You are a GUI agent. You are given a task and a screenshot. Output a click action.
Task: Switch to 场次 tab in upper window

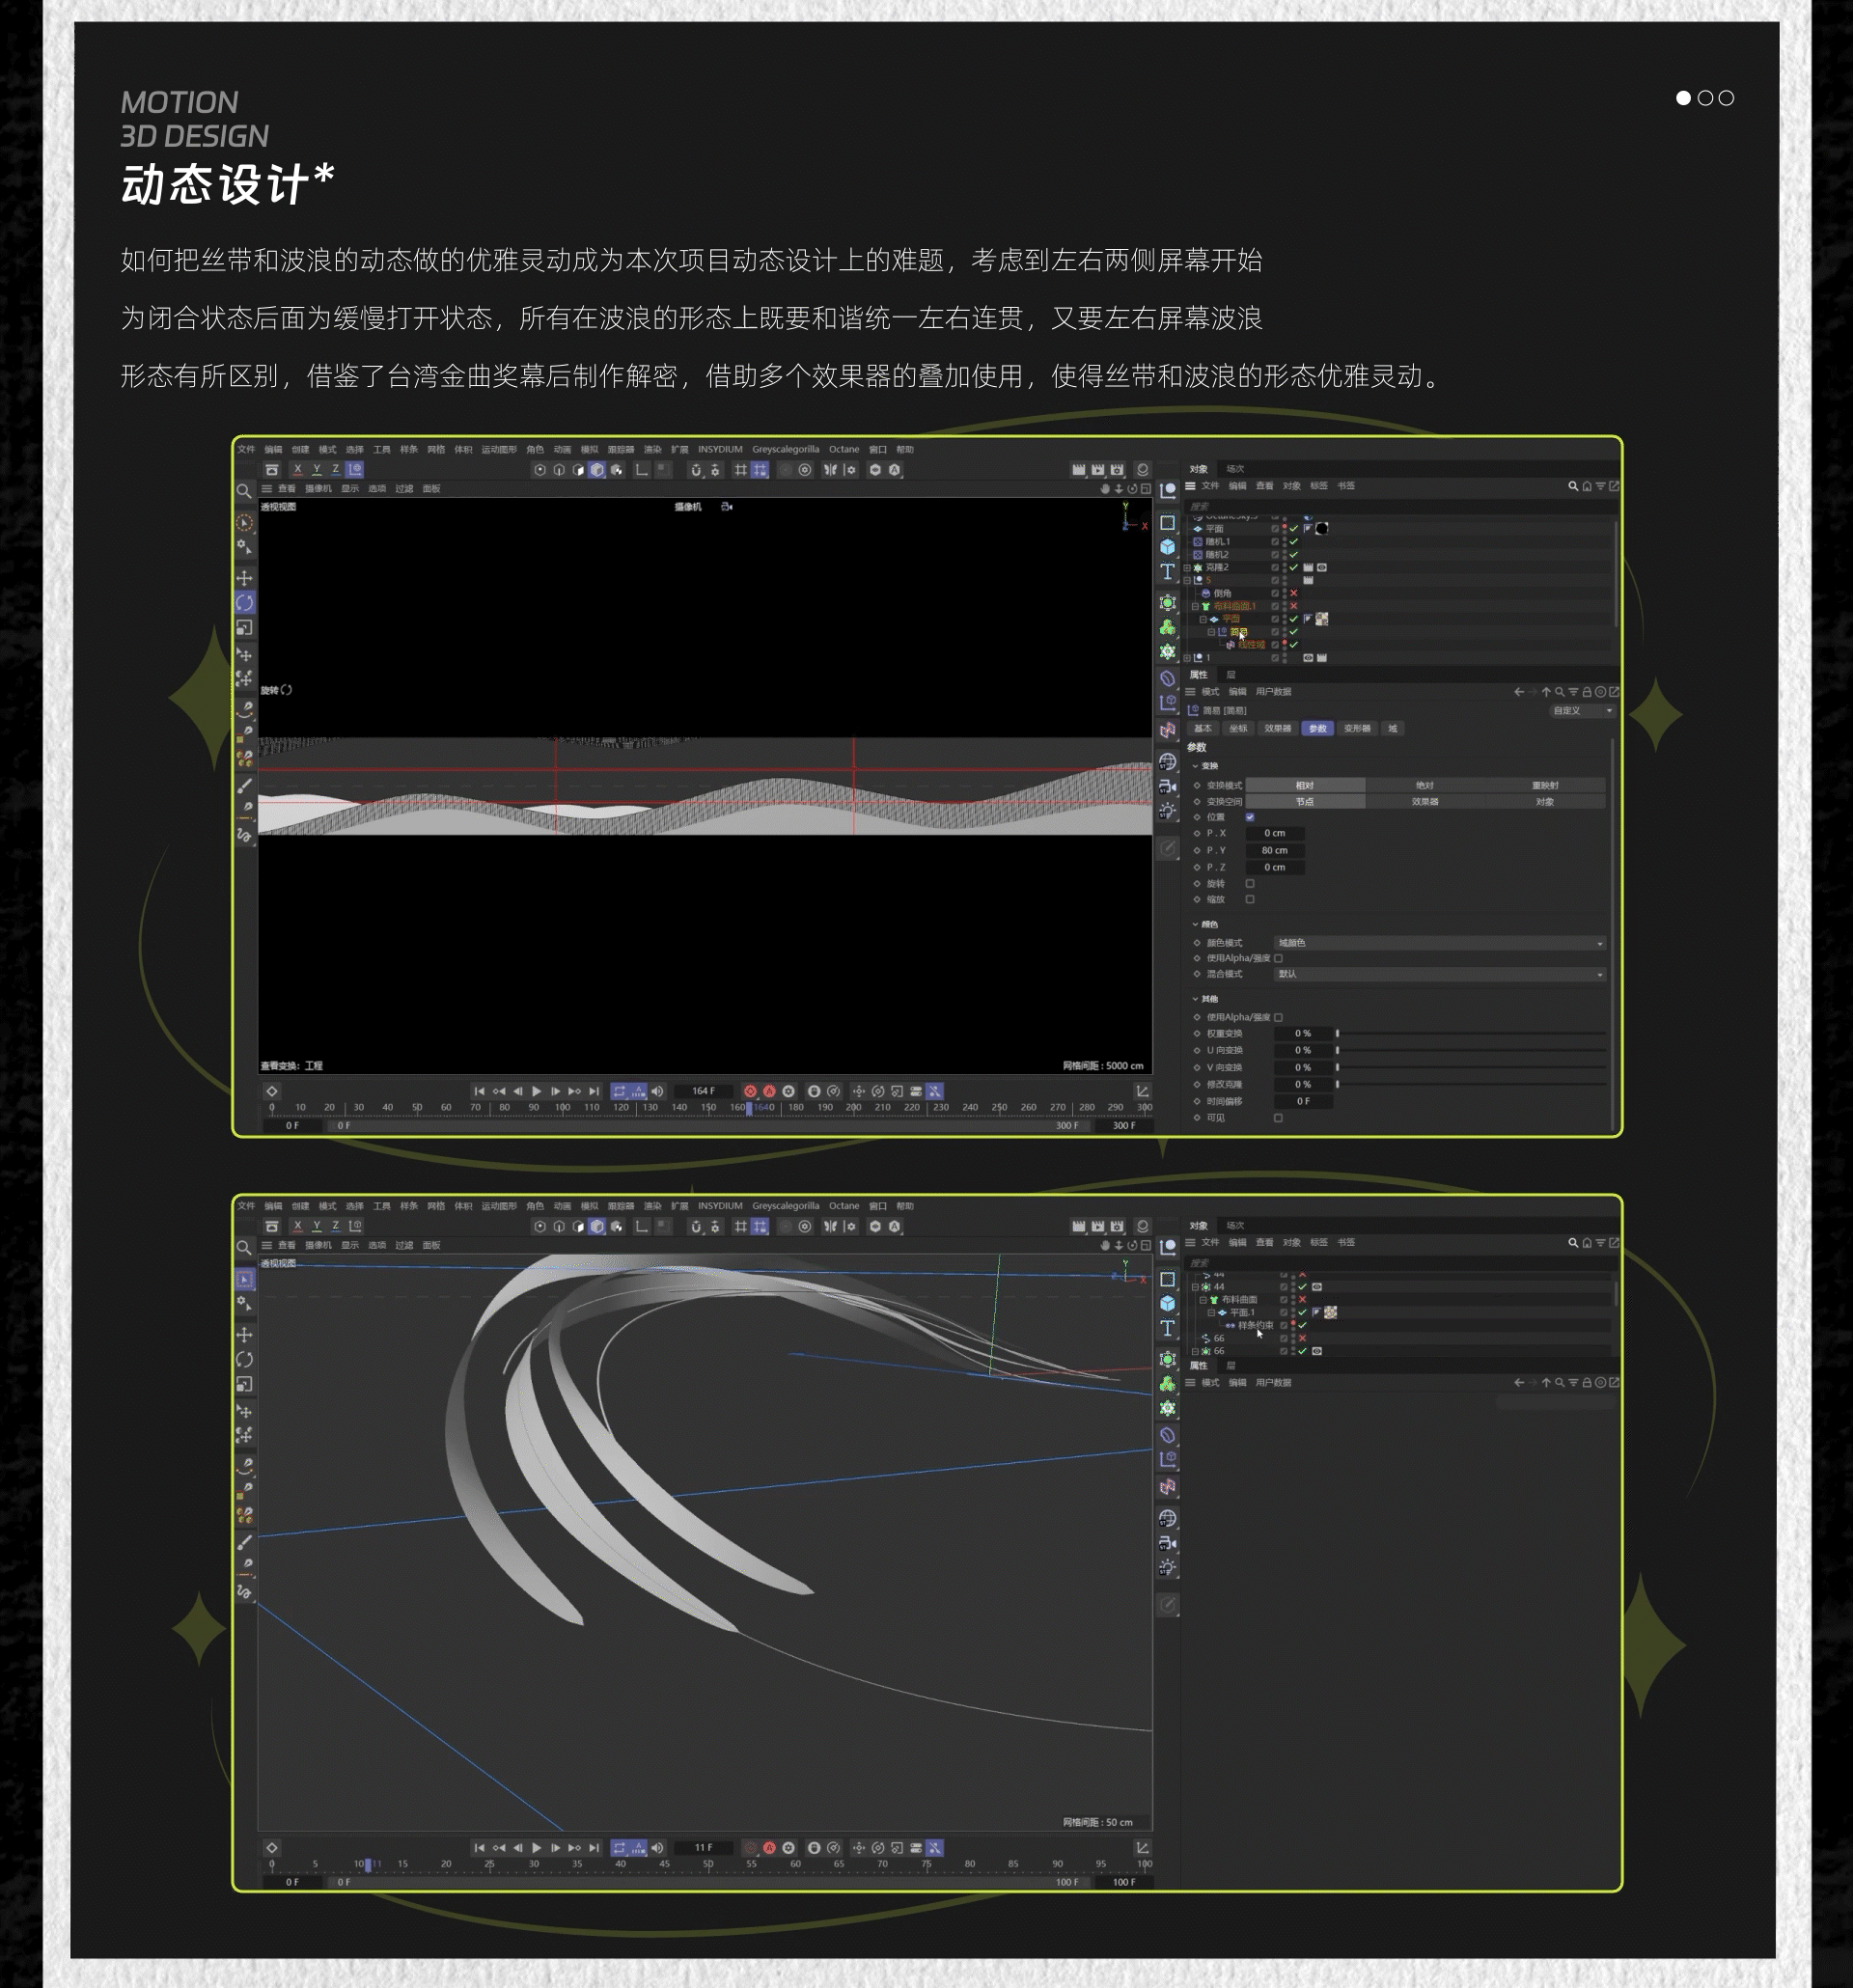[x=1235, y=469]
